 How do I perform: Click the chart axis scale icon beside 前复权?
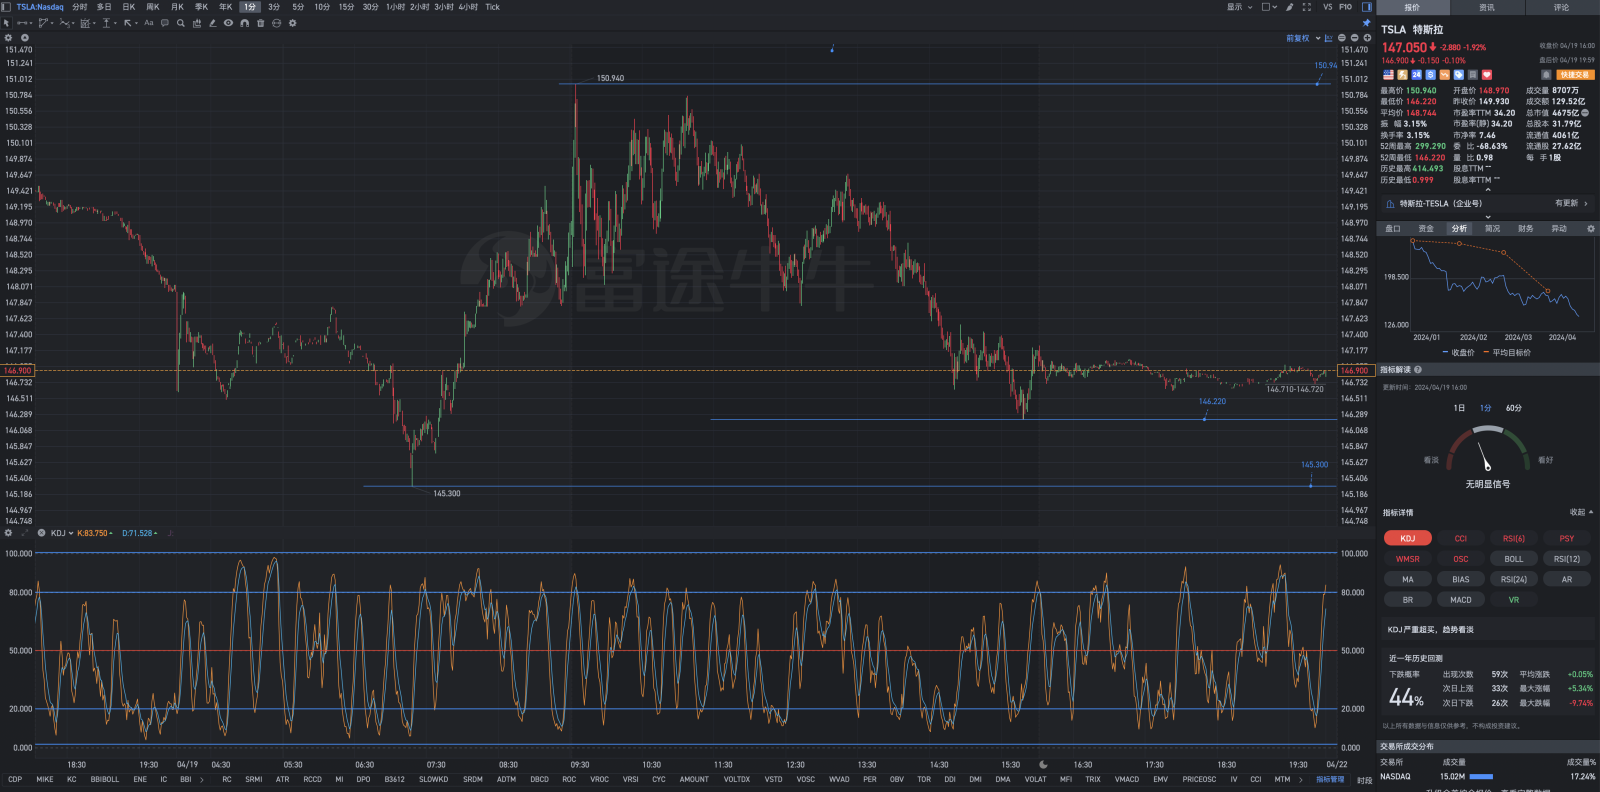point(1328,38)
